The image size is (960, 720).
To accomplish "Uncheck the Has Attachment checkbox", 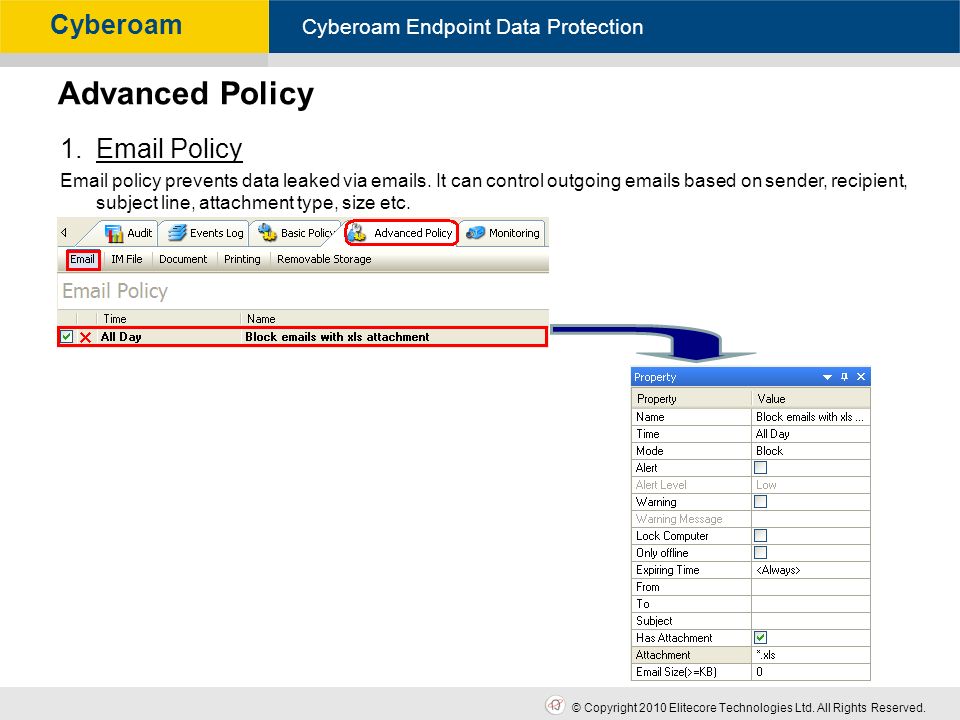I will tap(760, 638).
